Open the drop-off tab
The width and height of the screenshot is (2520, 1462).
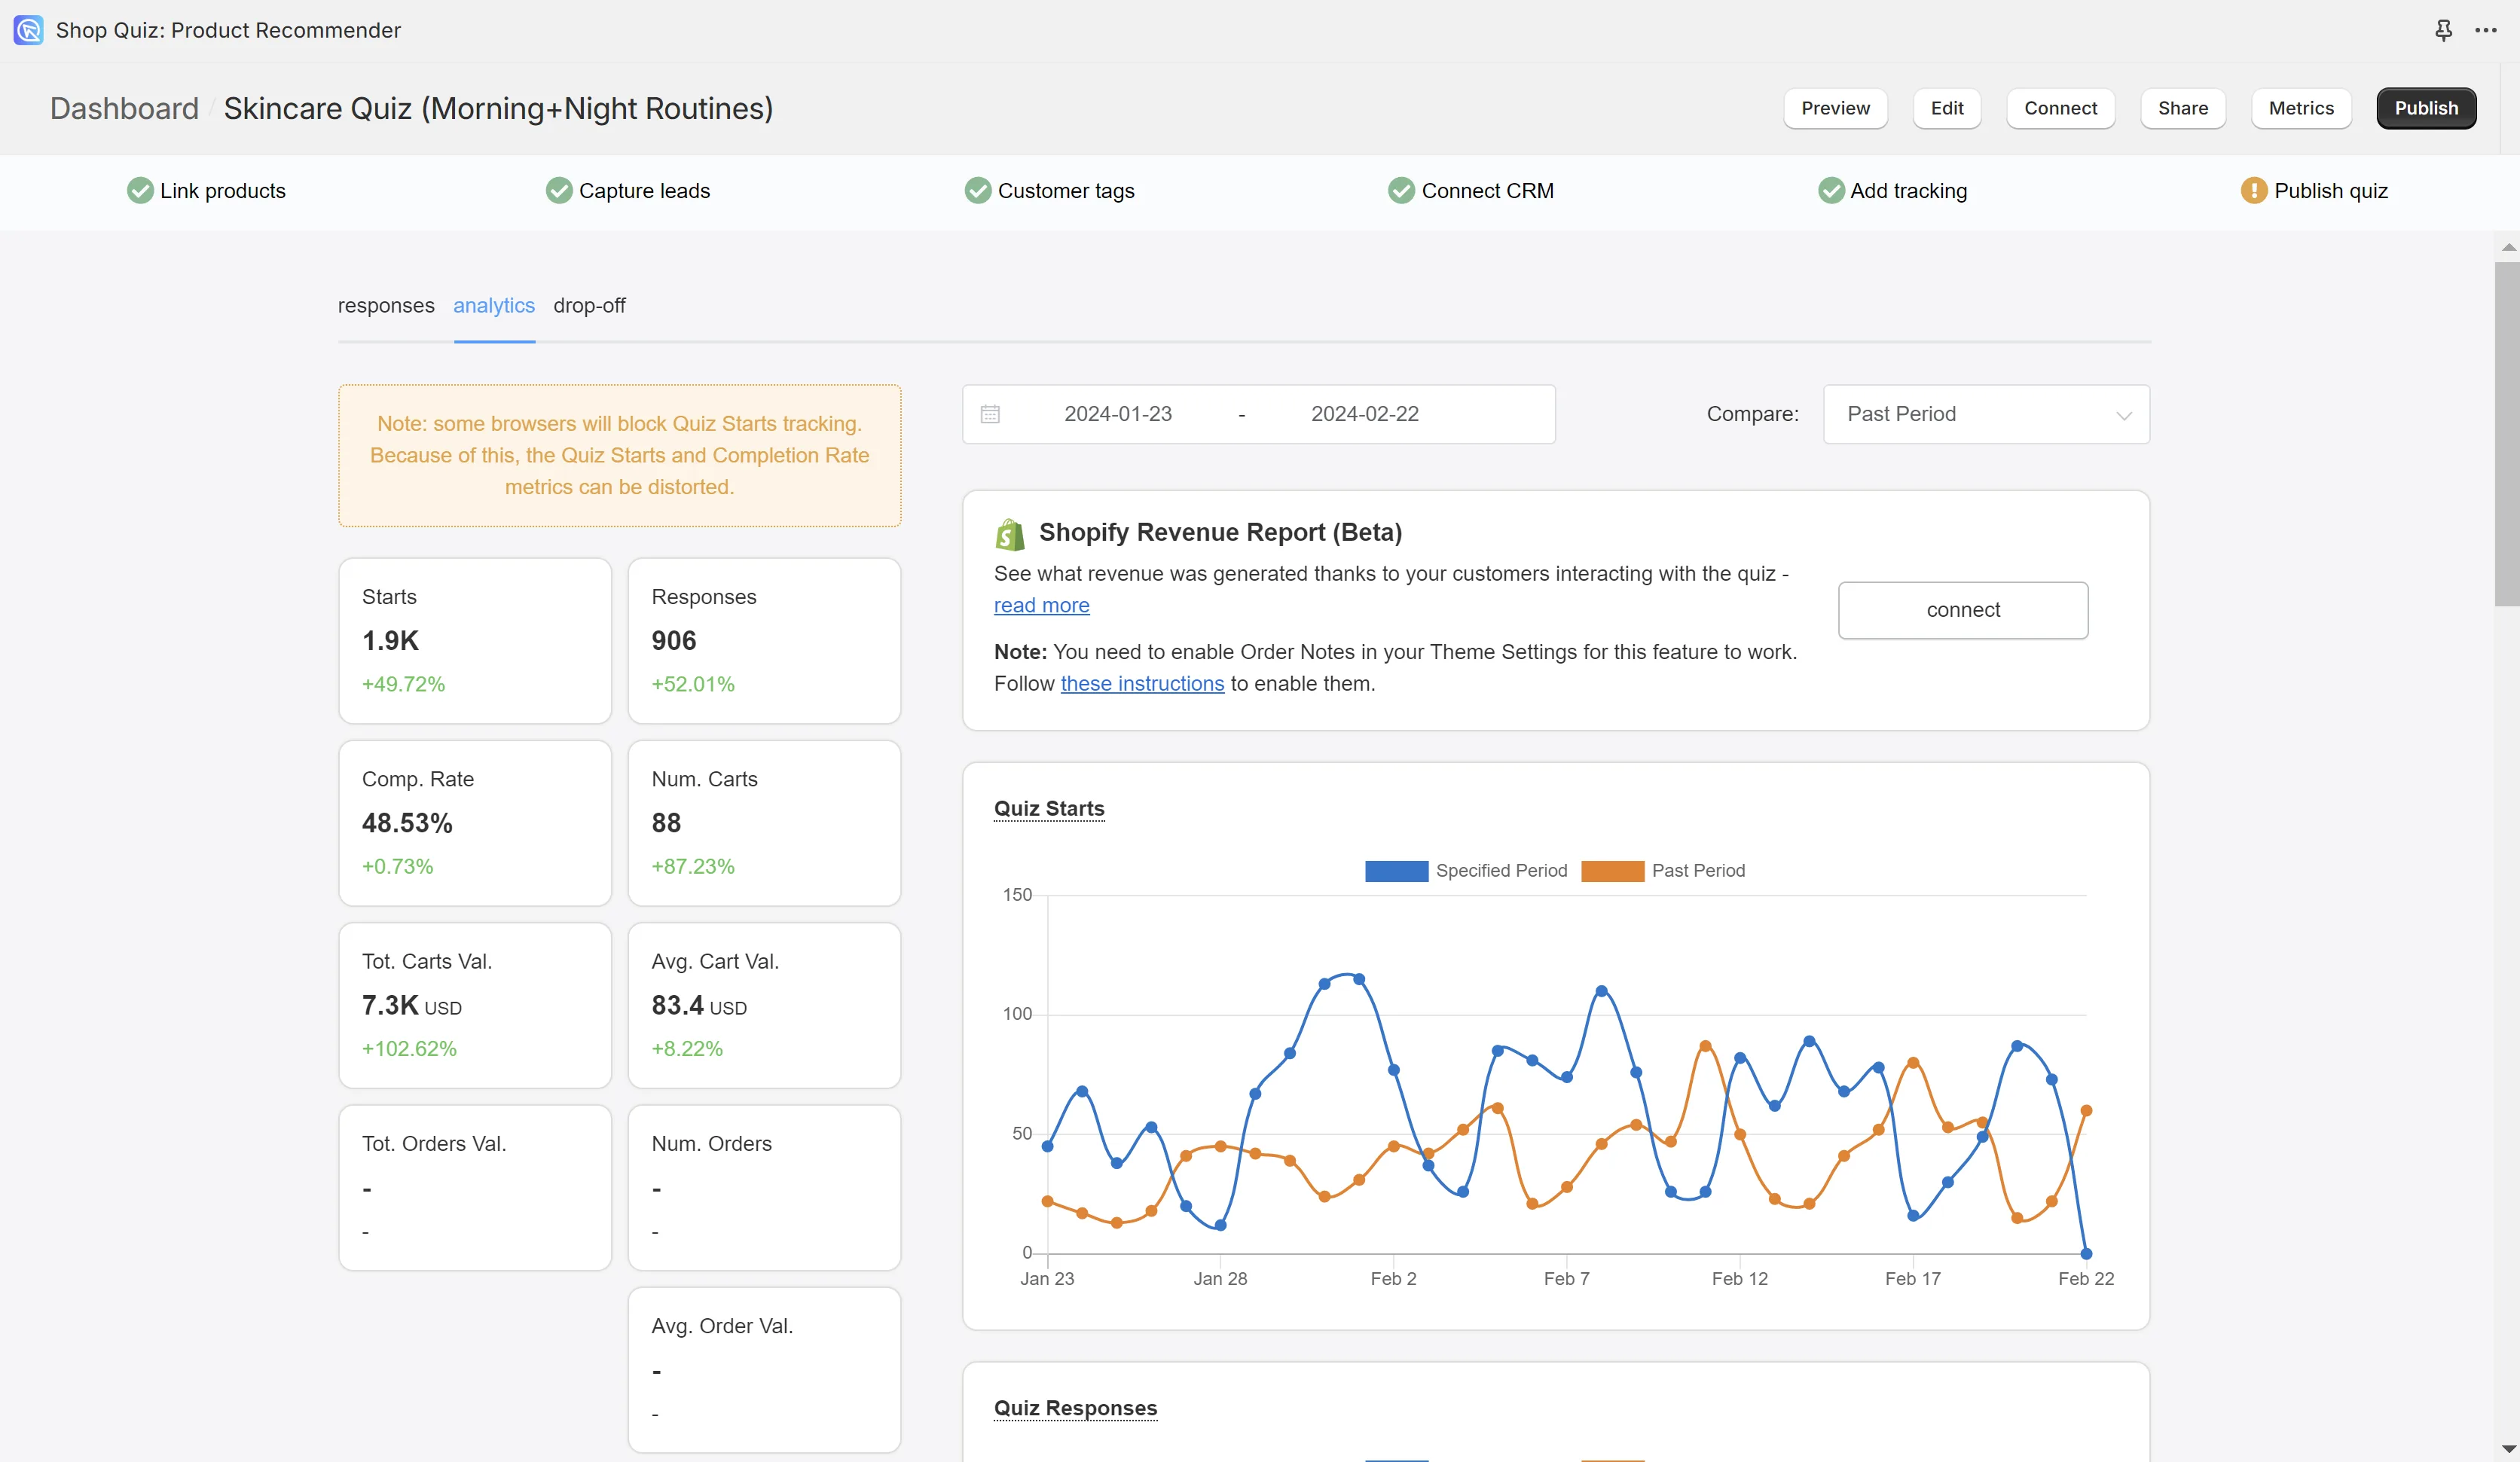coord(589,306)
